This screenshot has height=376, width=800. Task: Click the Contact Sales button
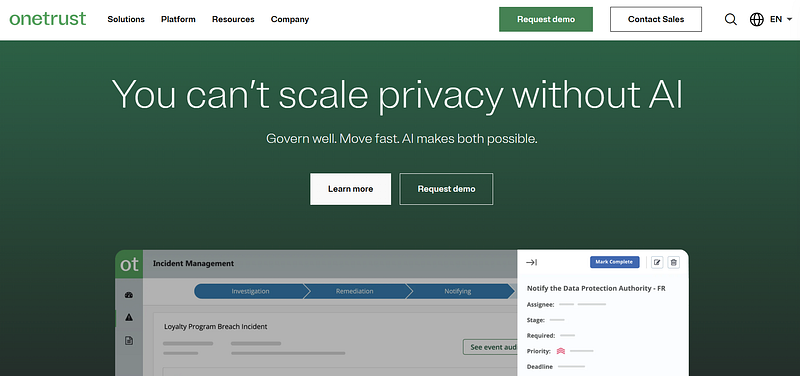656,19
